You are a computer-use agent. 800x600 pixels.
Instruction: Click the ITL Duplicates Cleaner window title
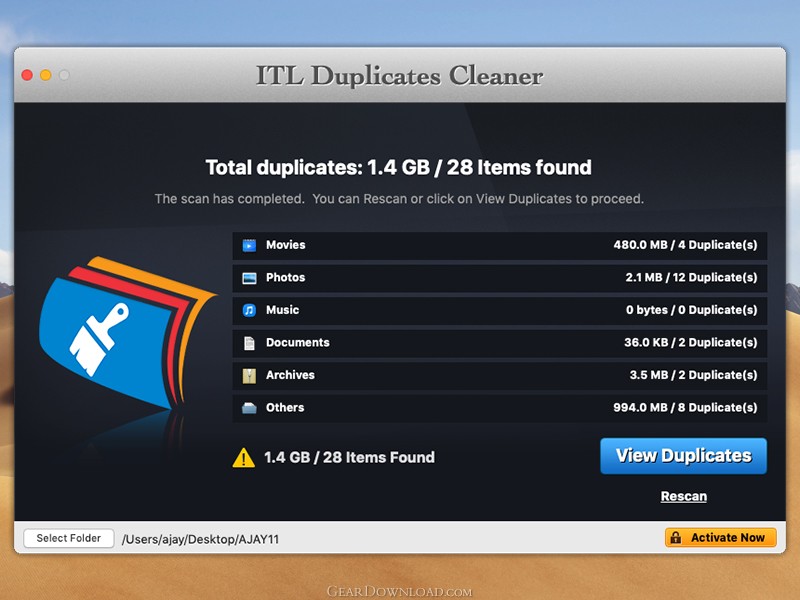pos(399,76)
